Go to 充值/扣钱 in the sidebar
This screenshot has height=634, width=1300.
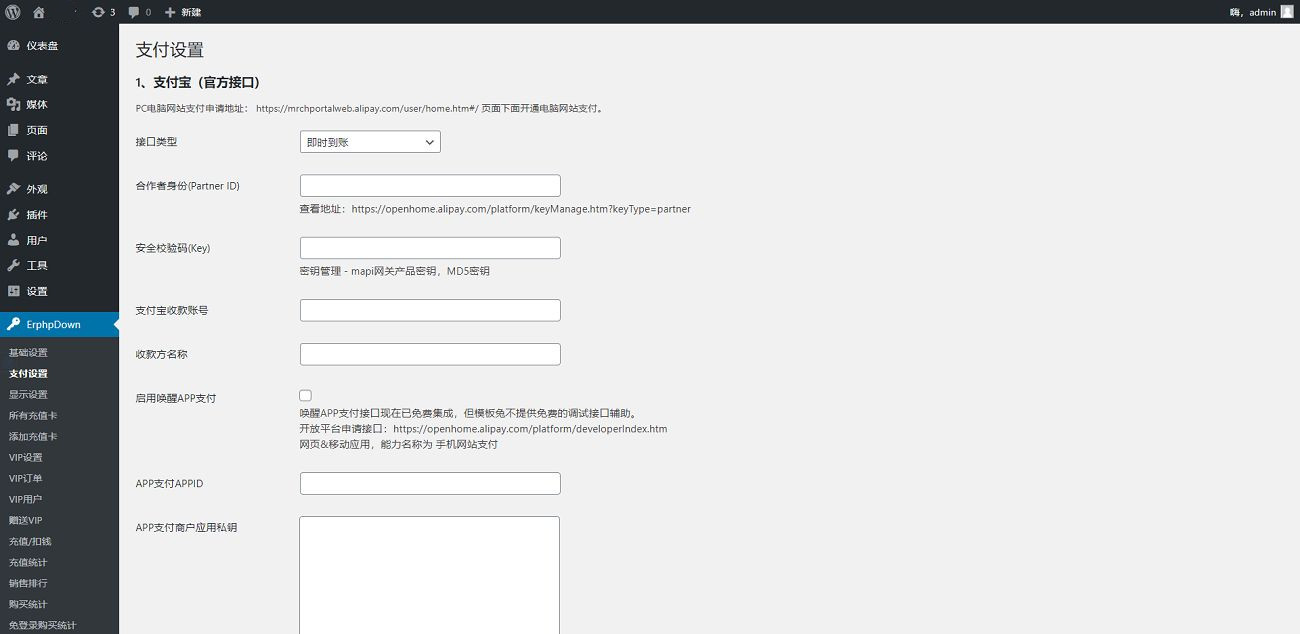[28, 542]
